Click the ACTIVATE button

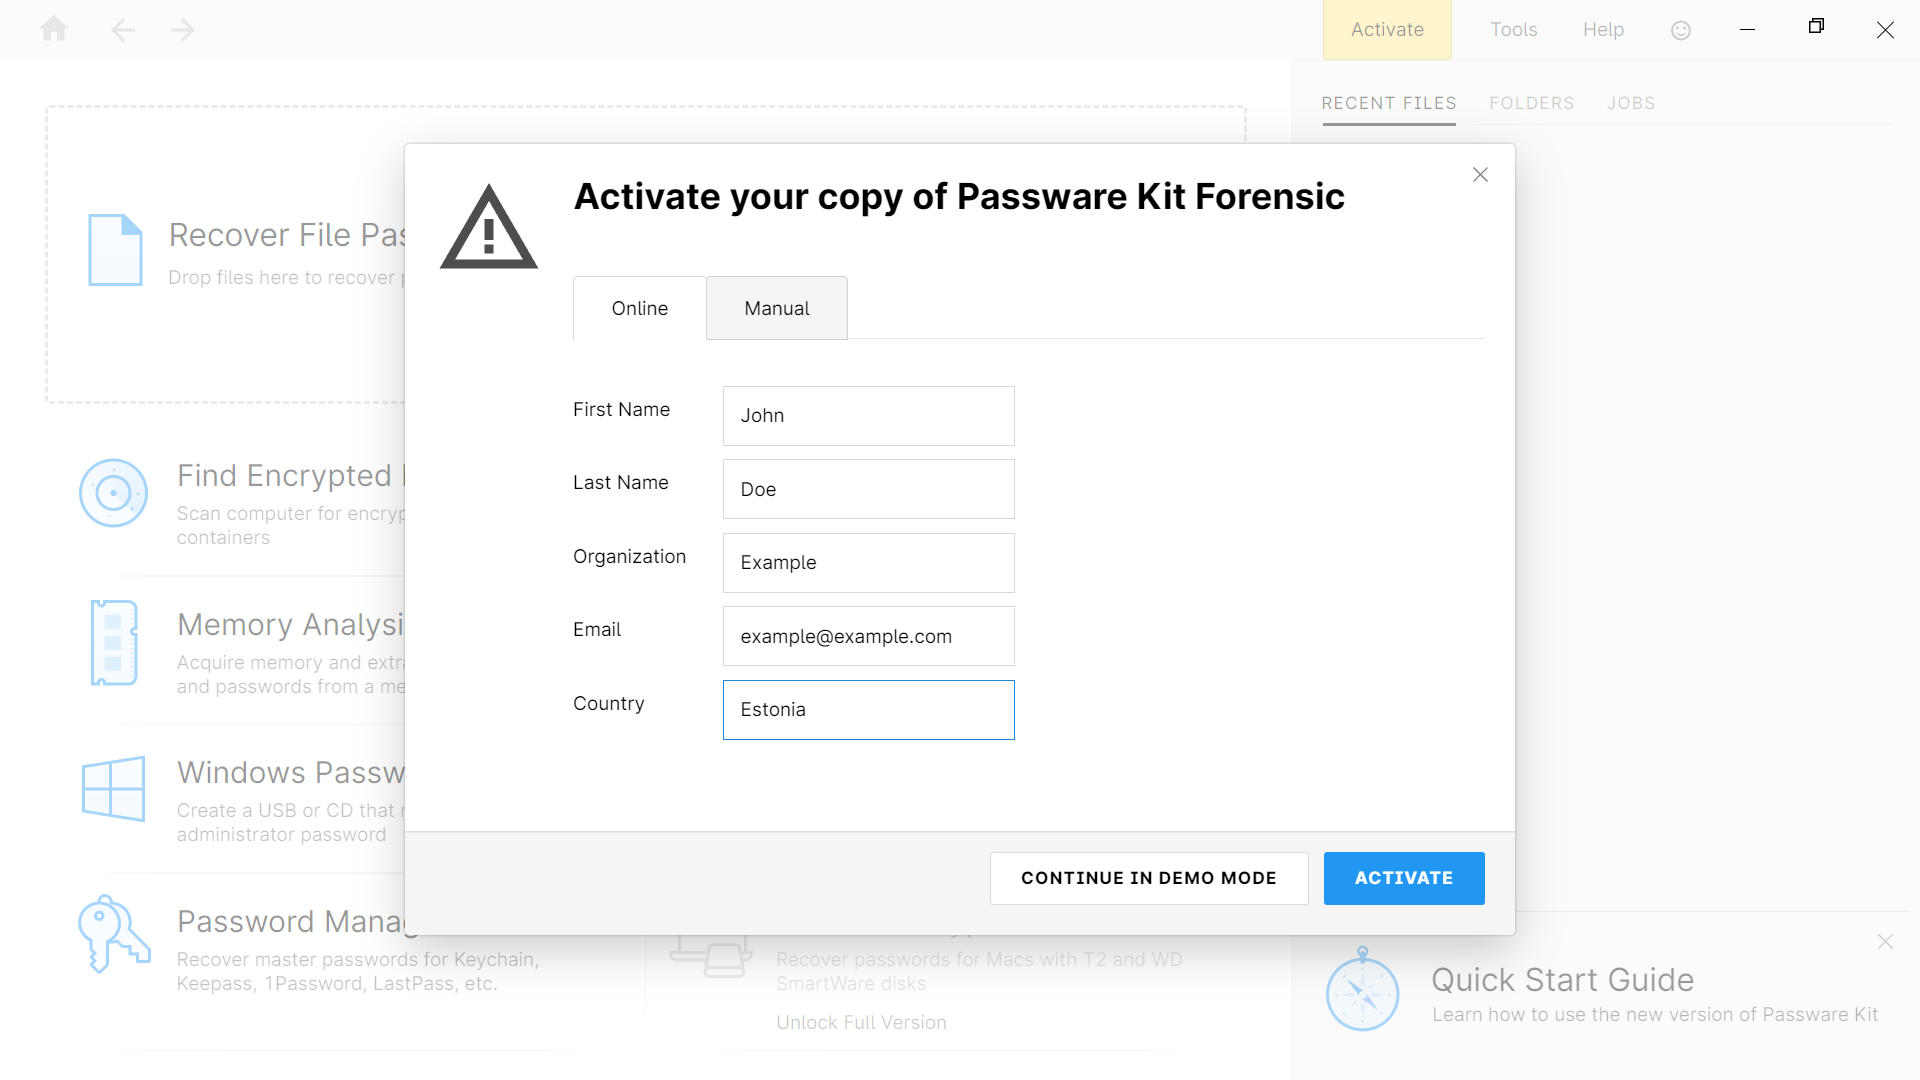pos(1404,878)
